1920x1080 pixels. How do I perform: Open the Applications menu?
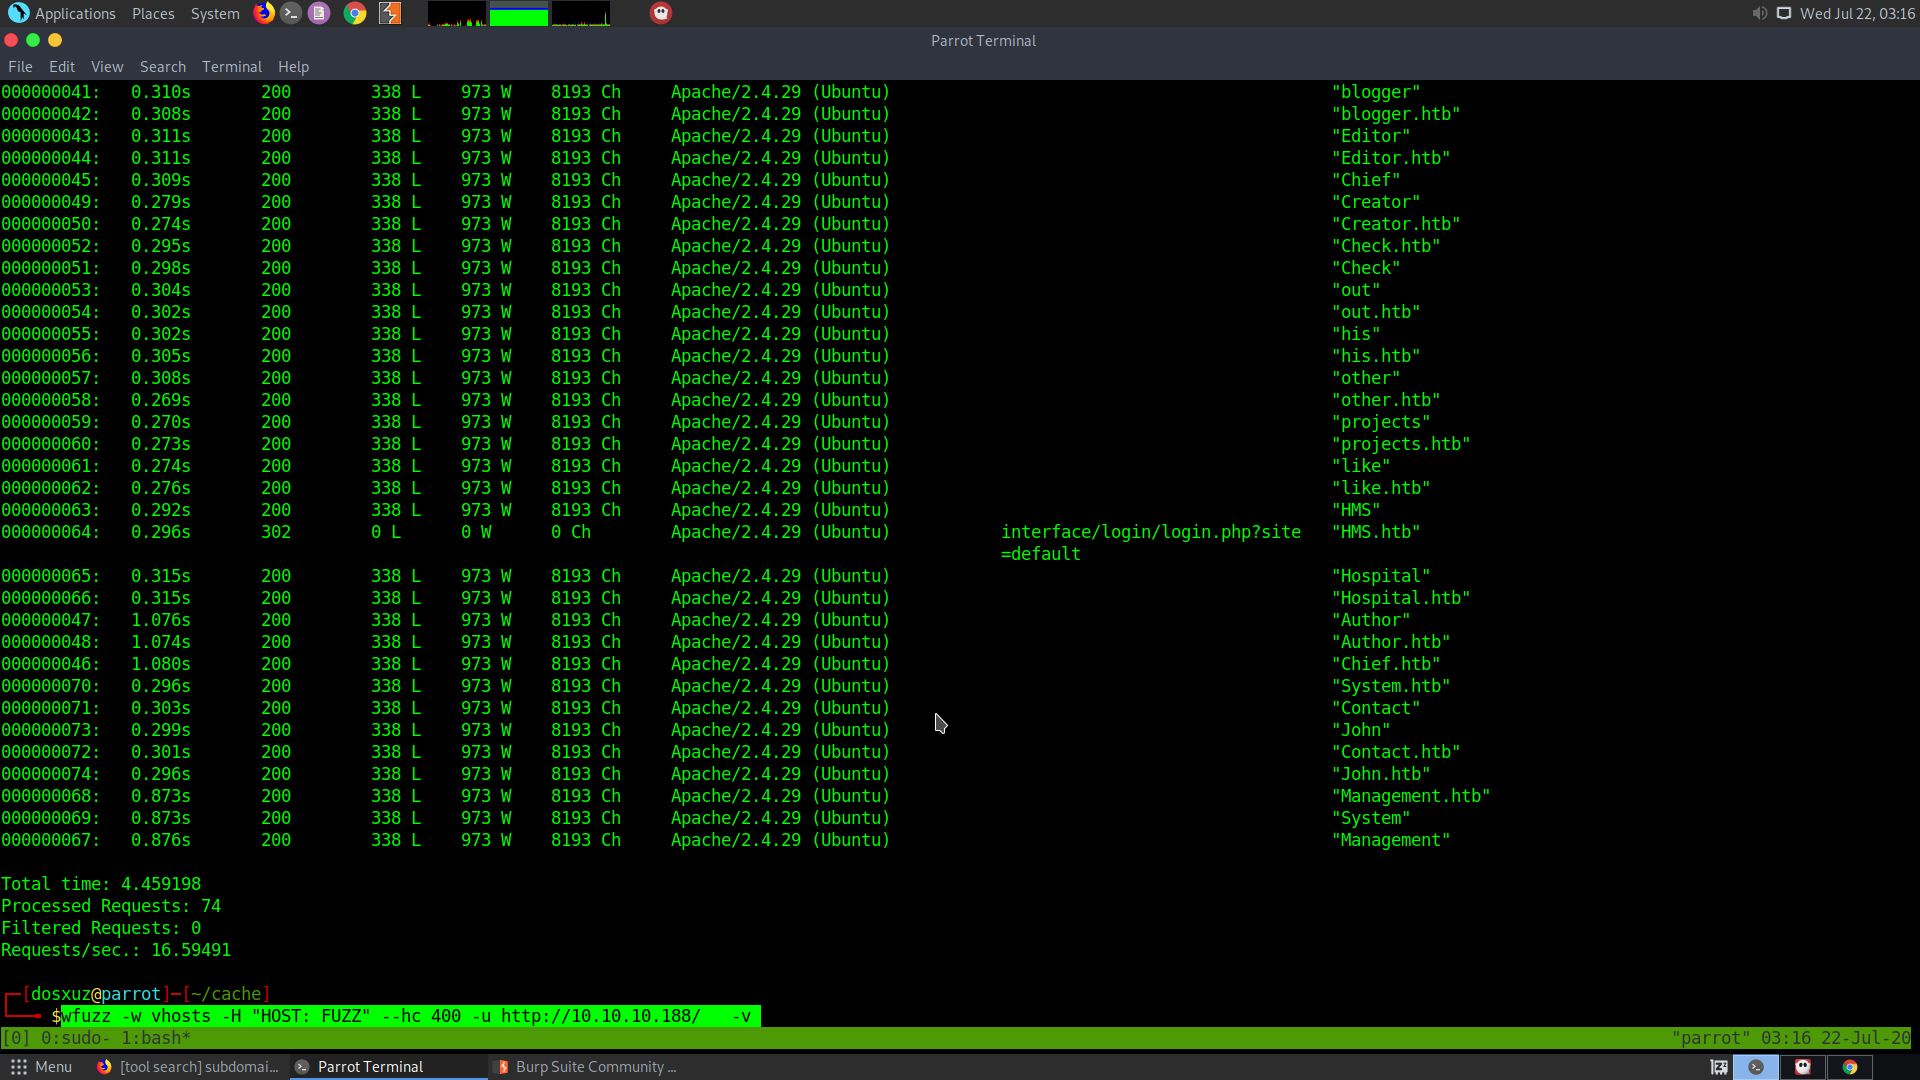coord(63,13)
